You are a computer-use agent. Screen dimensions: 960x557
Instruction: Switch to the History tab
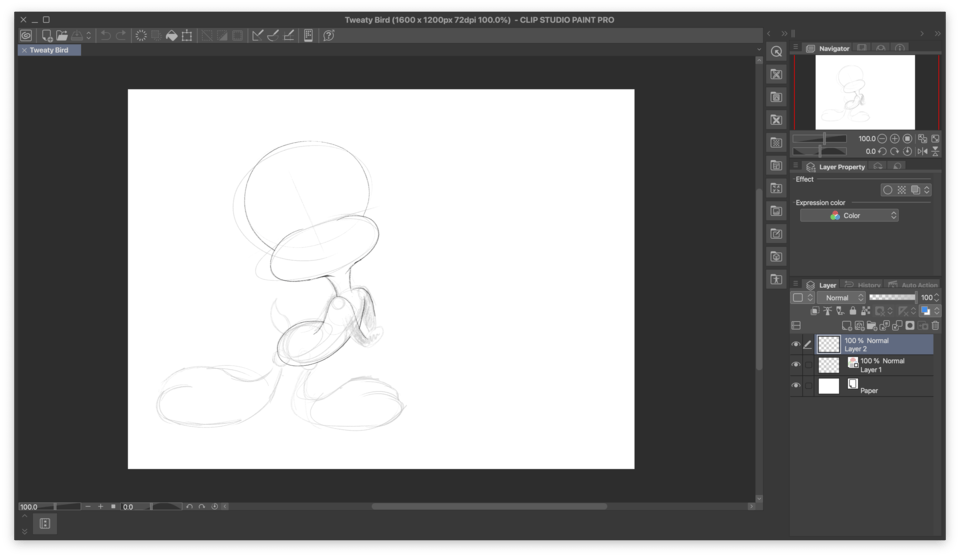click(x=863, y=285)
